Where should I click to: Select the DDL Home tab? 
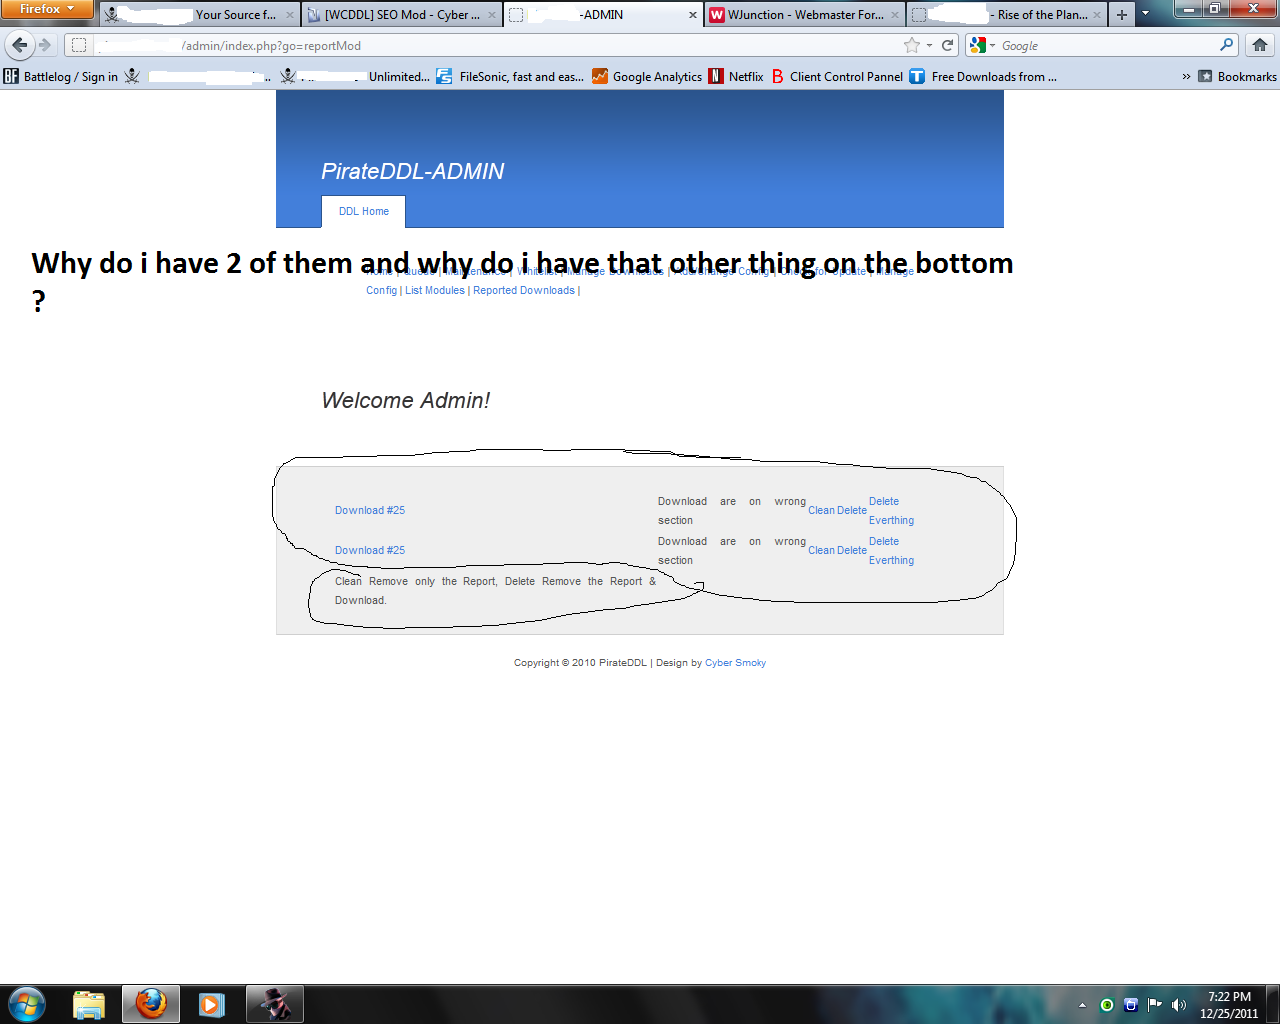(x=363, y=212)
